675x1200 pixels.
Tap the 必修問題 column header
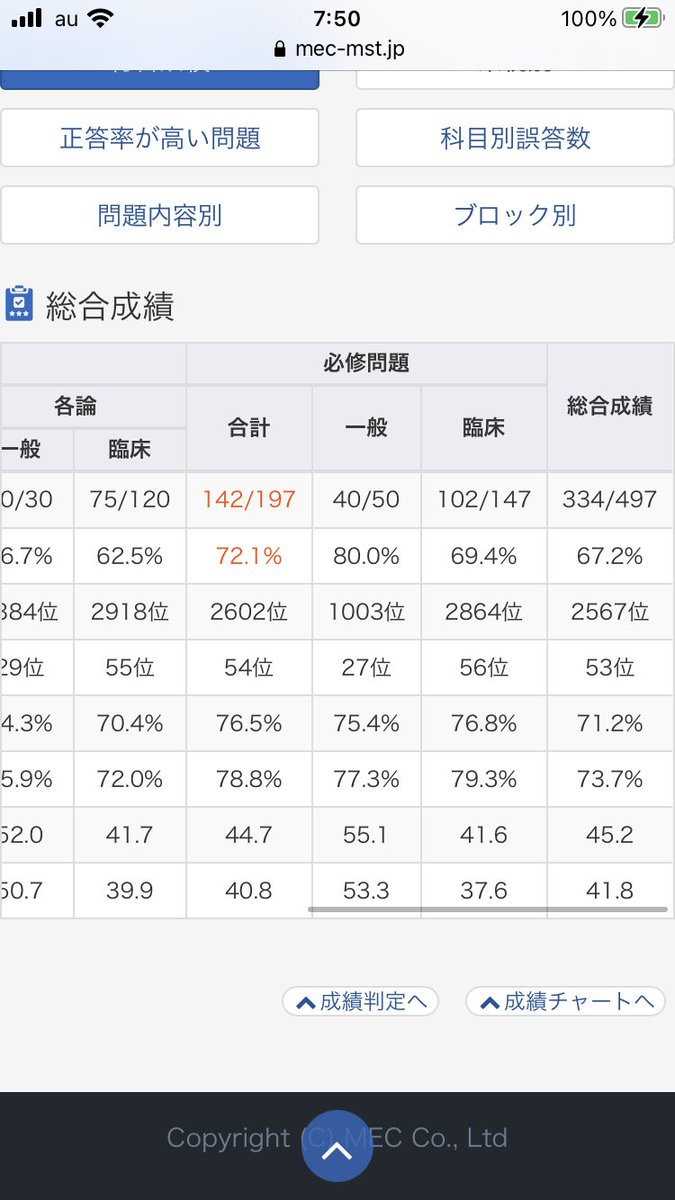pos(366,364)
